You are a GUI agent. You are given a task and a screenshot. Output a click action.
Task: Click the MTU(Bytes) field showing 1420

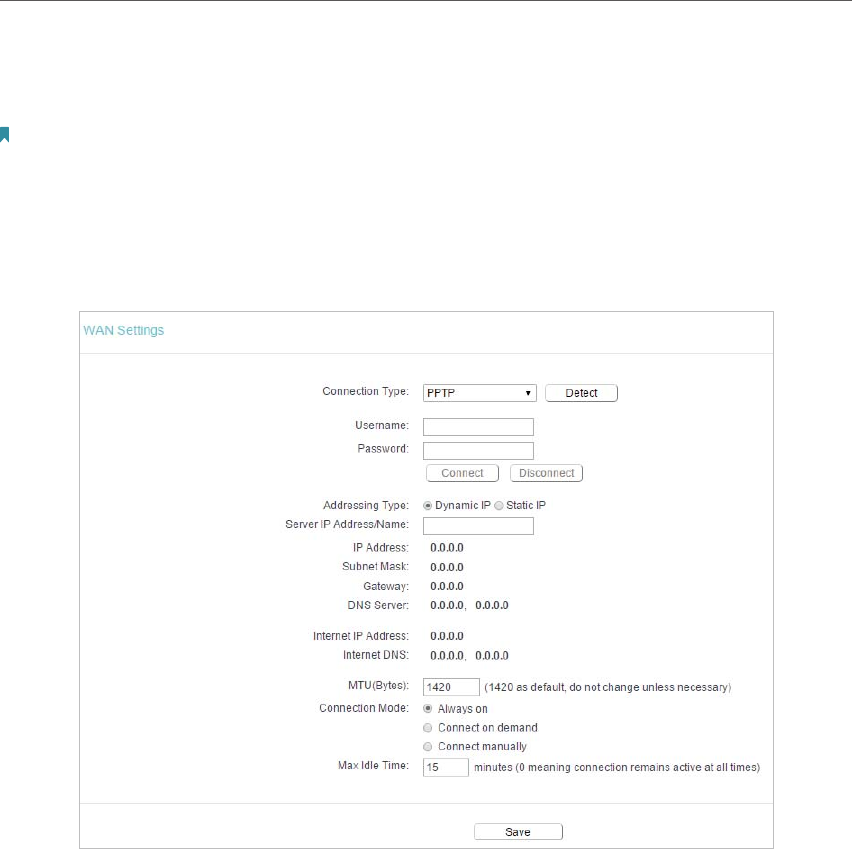coord(451,687)
